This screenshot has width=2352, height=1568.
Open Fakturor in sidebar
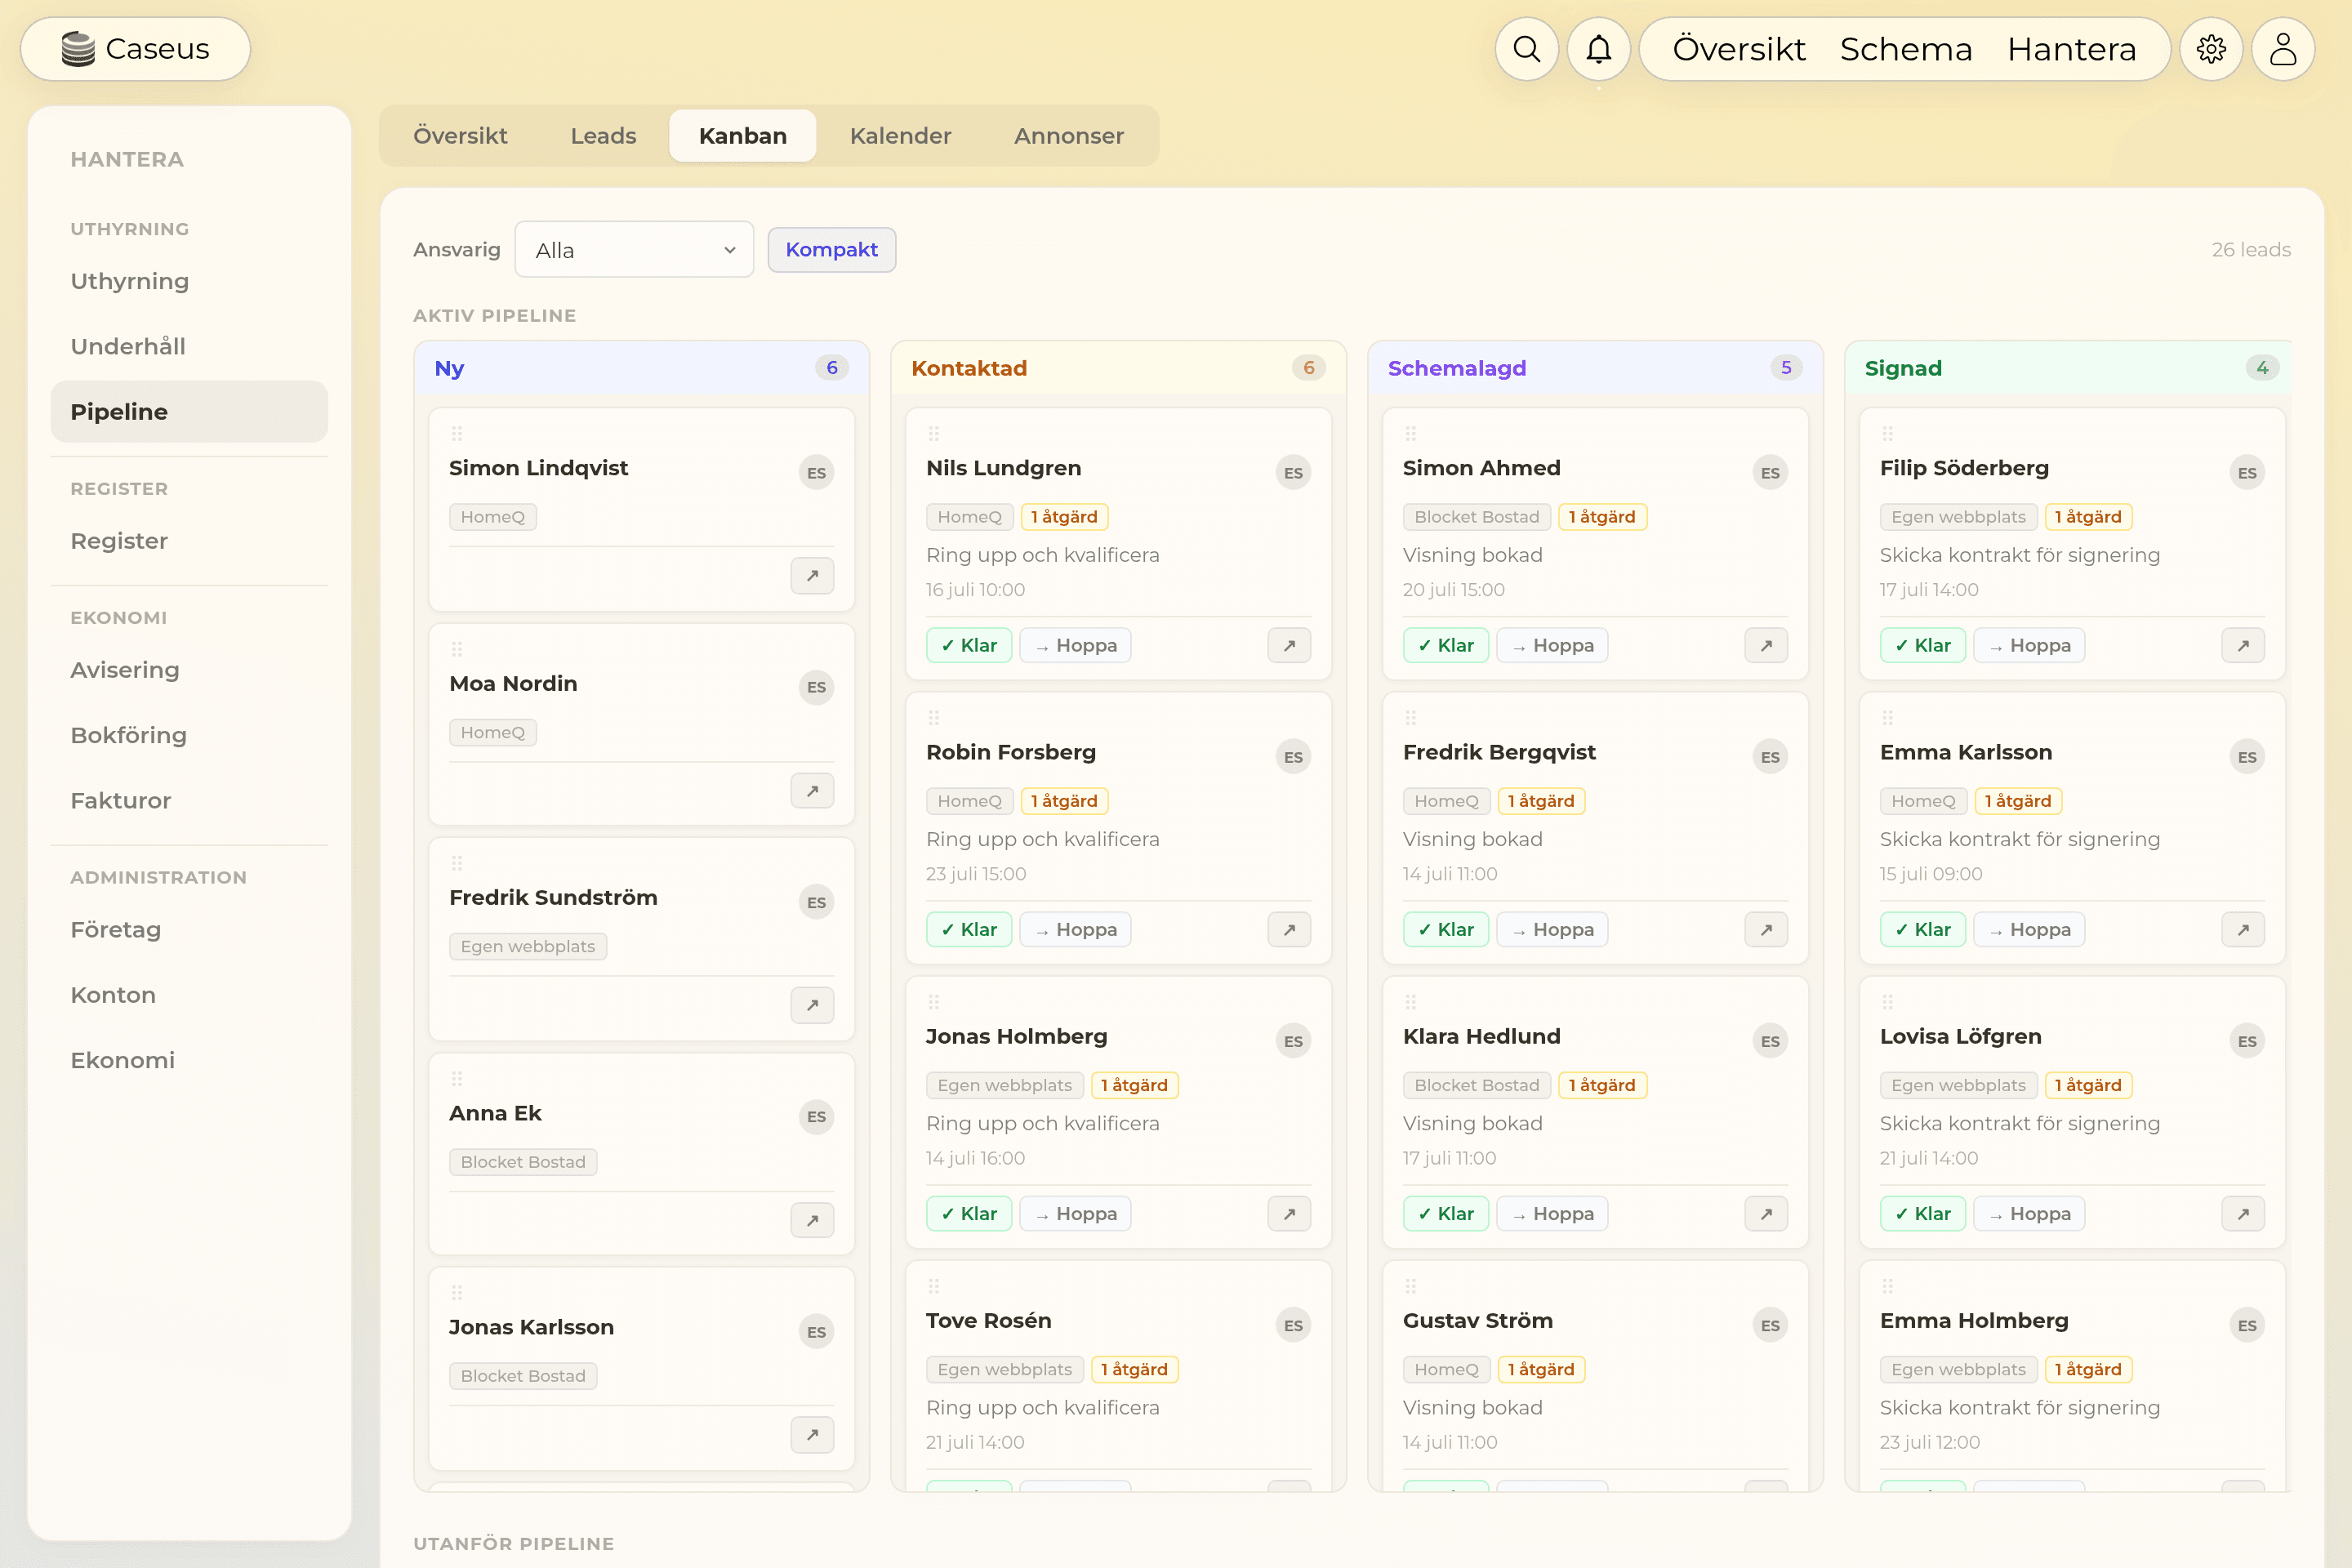[x=189, y=800]
